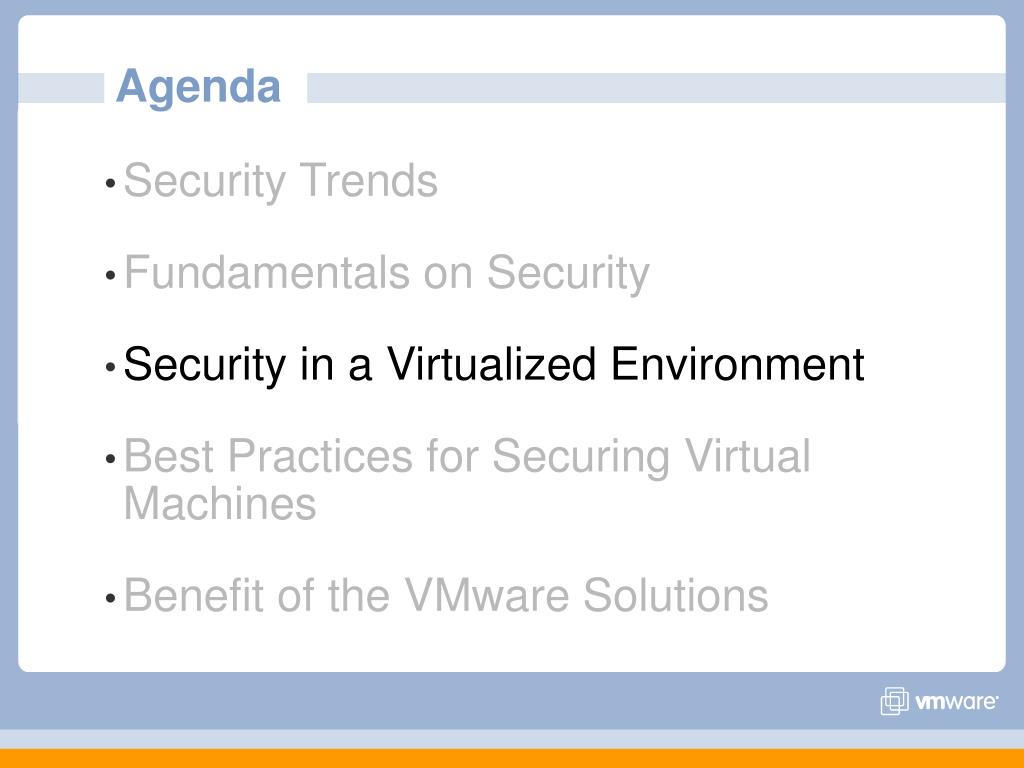Click the orange bar at the slide bottom
Viewport: 1024px width, 768px height.
(x=512, y=758)
